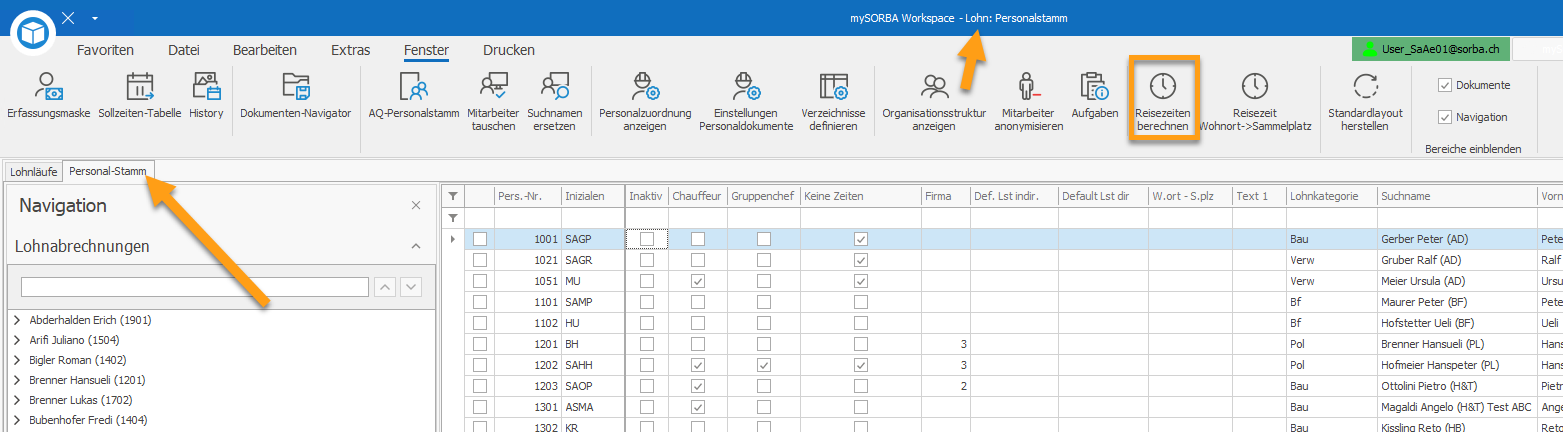The width and height of the screenshot is (1563, 432).
Task: Toggle the Navigation checkbox in ribbon
Action: pos(1445,117)
